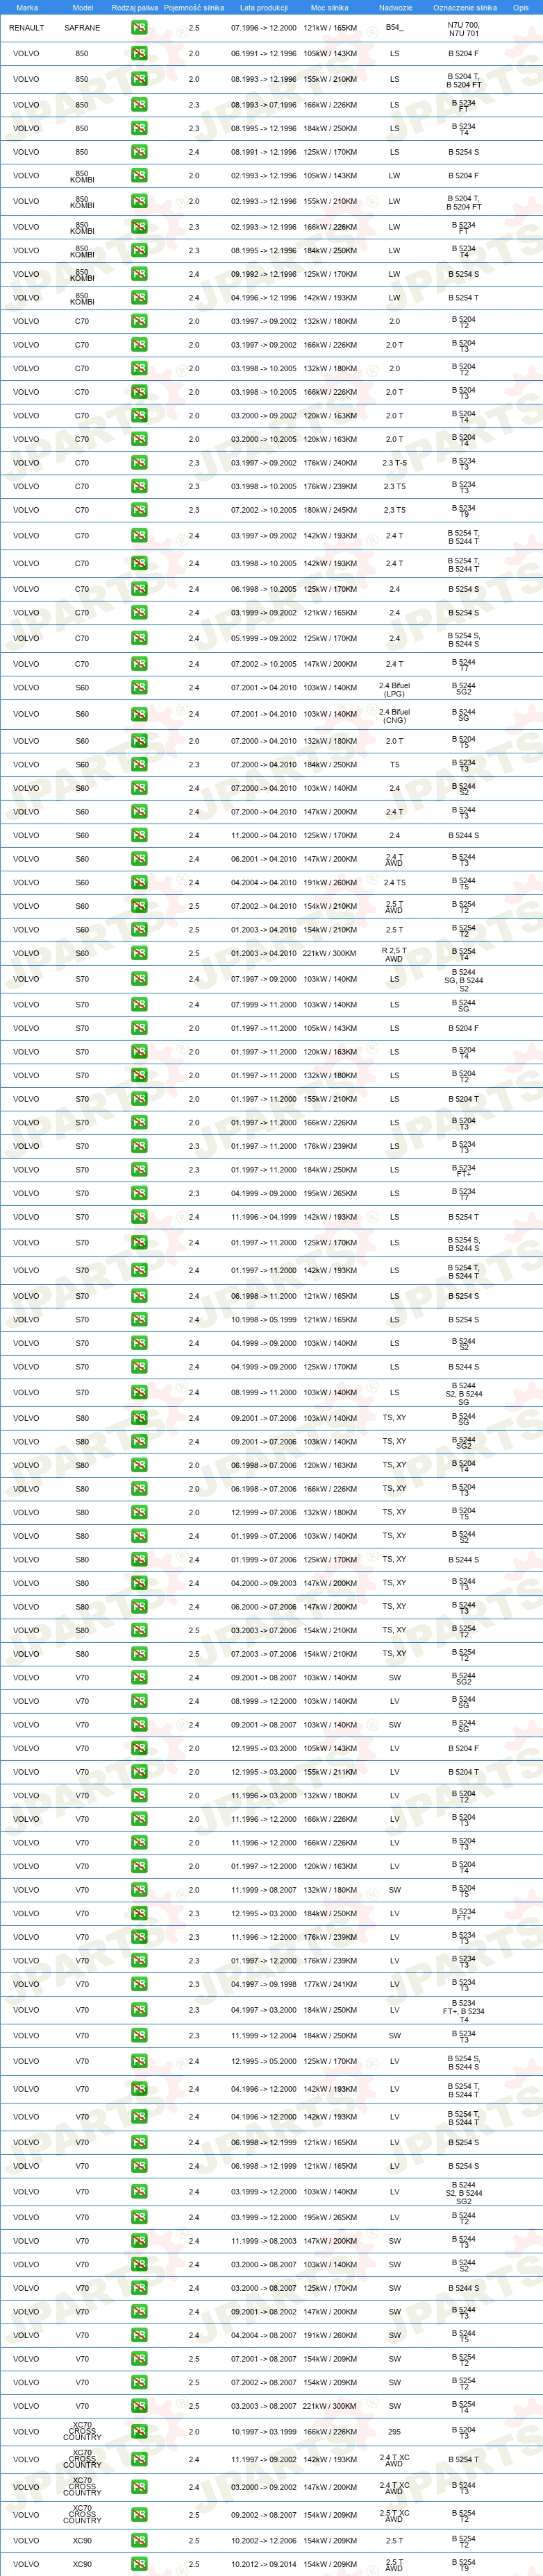Screen dimensions: 543x2576
Task: Click the 'Nadwozie' column header
Action: point(395,7)
